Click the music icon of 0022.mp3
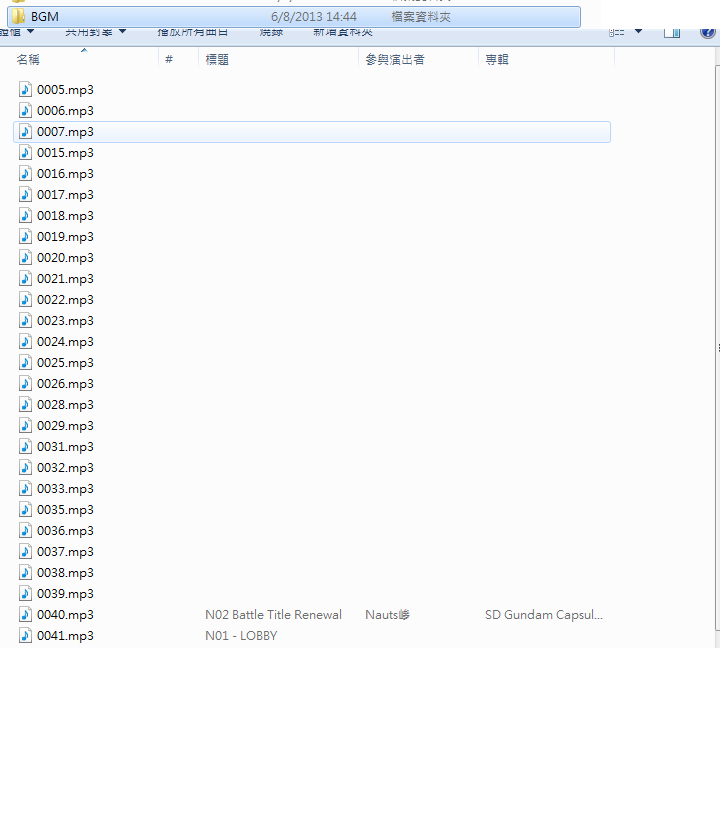Viewport: 722px width, 820px height. click(25, 299)
